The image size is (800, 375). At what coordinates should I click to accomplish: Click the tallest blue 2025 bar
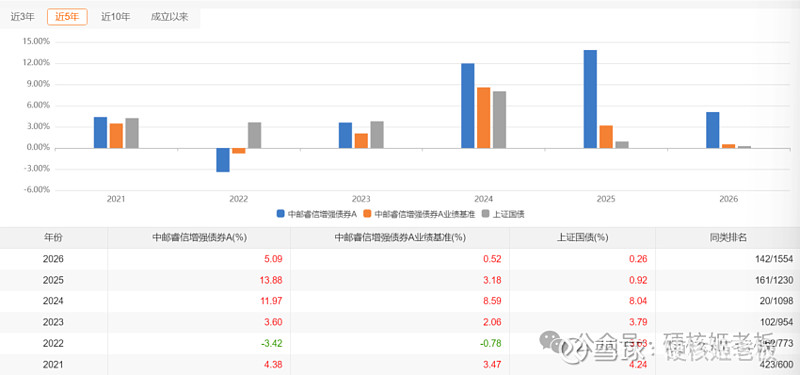point(590,99)
